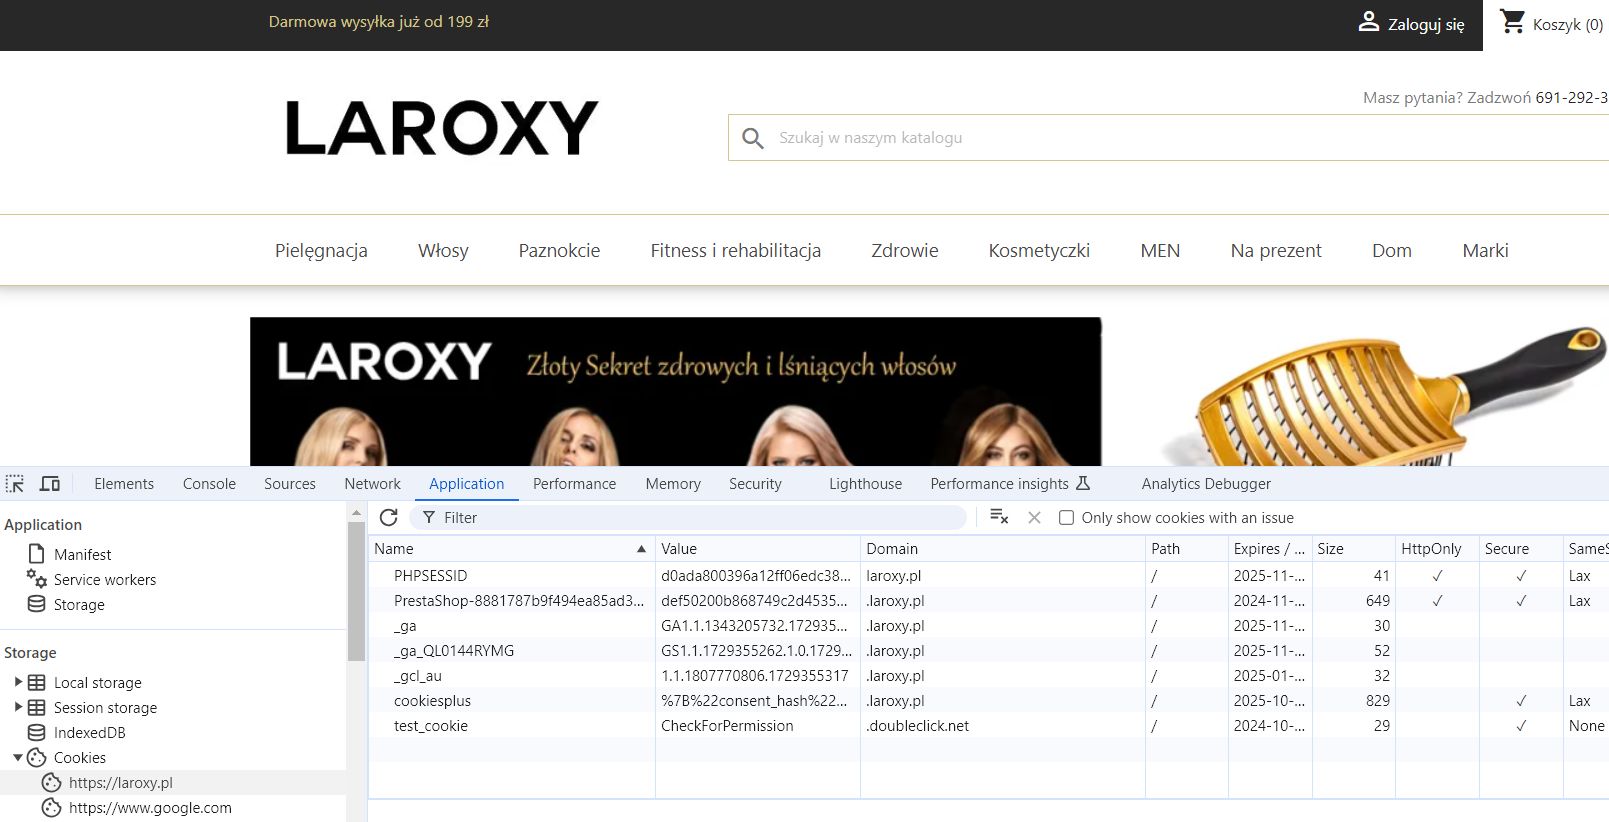Open the Lighthouse tab
1609x822 pixels.
tap(865, 484)
